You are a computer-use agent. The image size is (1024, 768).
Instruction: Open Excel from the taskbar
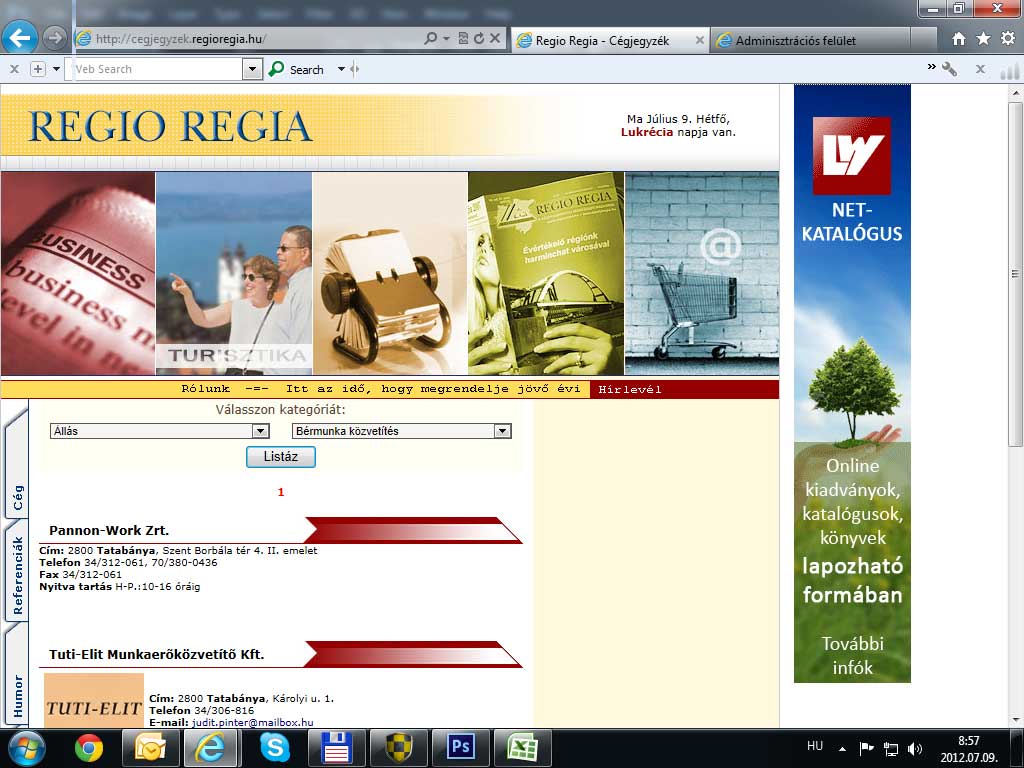click(523, 747)
